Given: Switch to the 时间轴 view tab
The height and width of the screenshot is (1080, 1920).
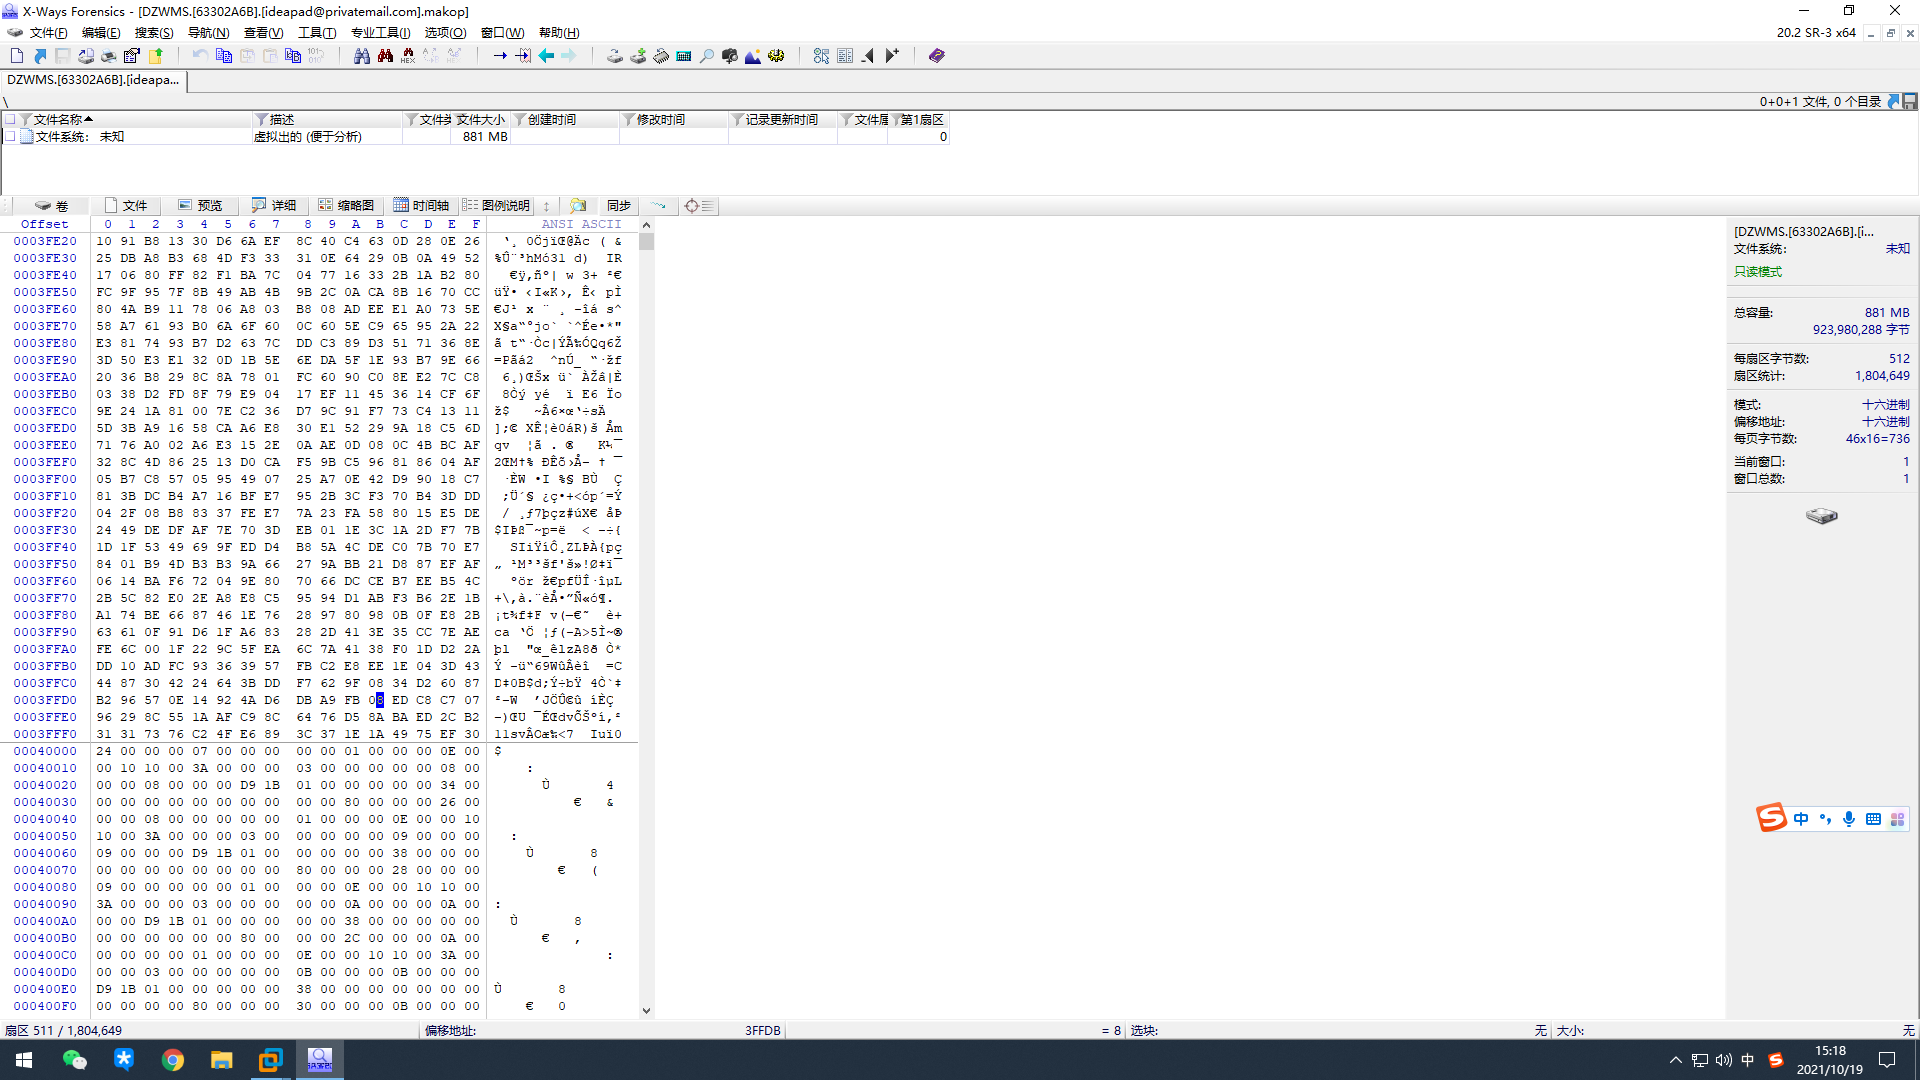Looking at the screenshot, I should click(421, 205).
